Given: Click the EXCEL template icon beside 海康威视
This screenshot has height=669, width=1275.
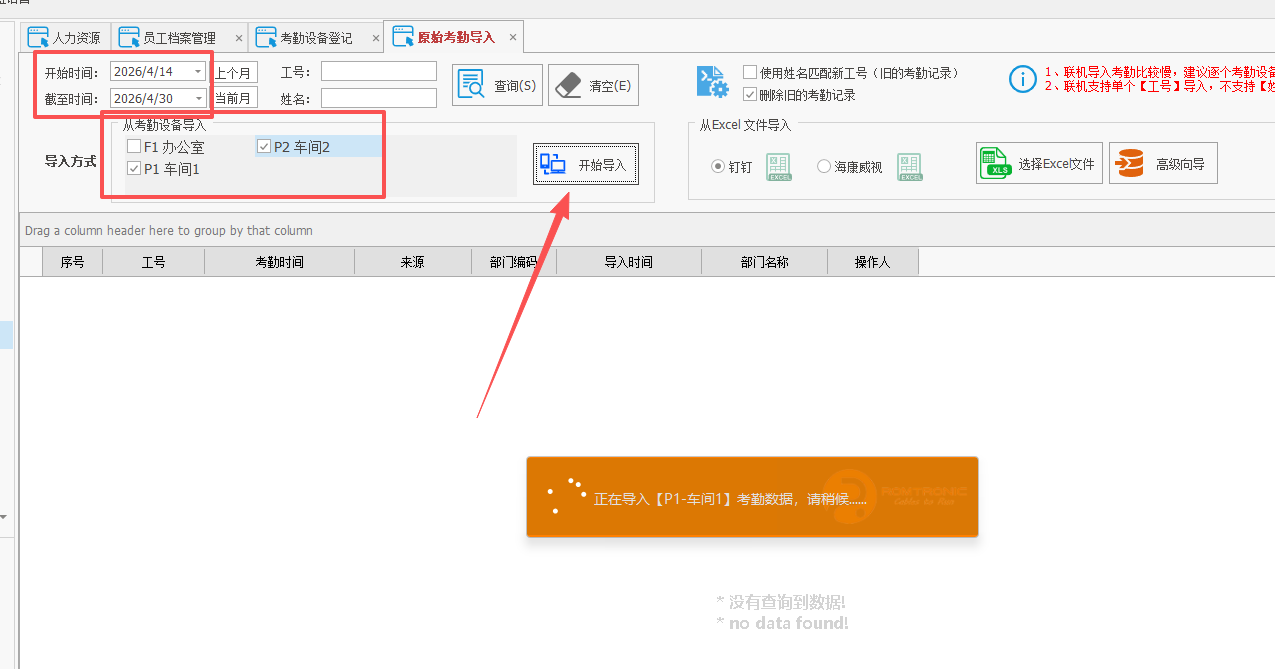Looking at the screenshot, I should [x=909, y=167].
